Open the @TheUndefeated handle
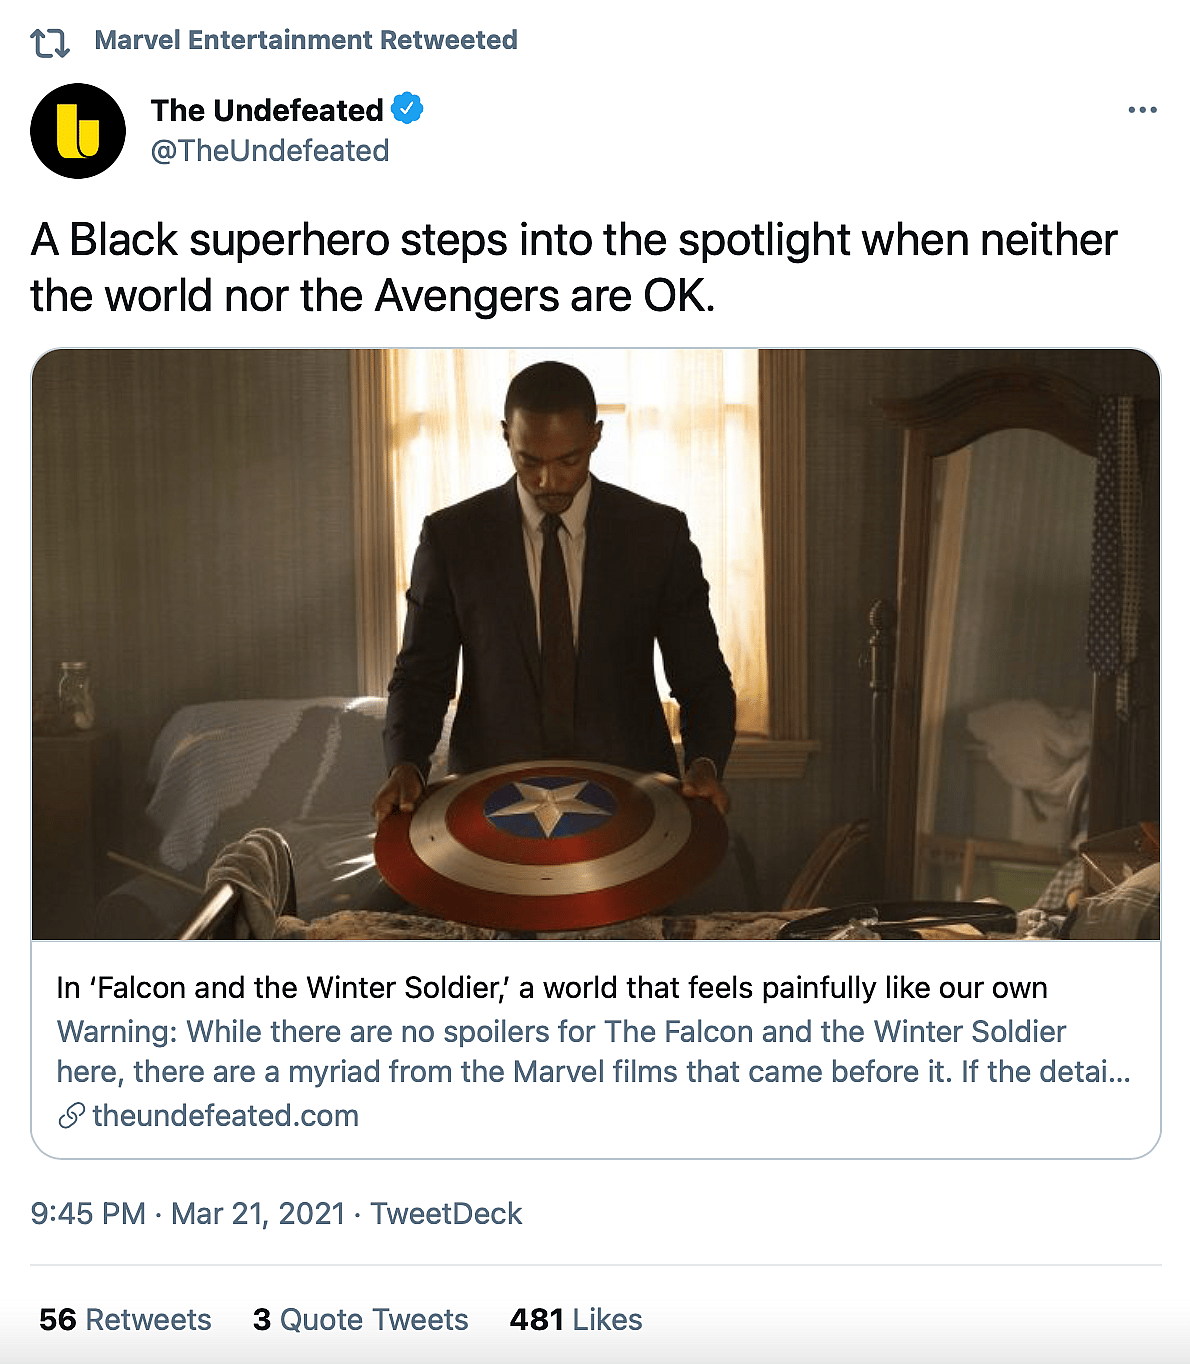 [x=270, y=151]
